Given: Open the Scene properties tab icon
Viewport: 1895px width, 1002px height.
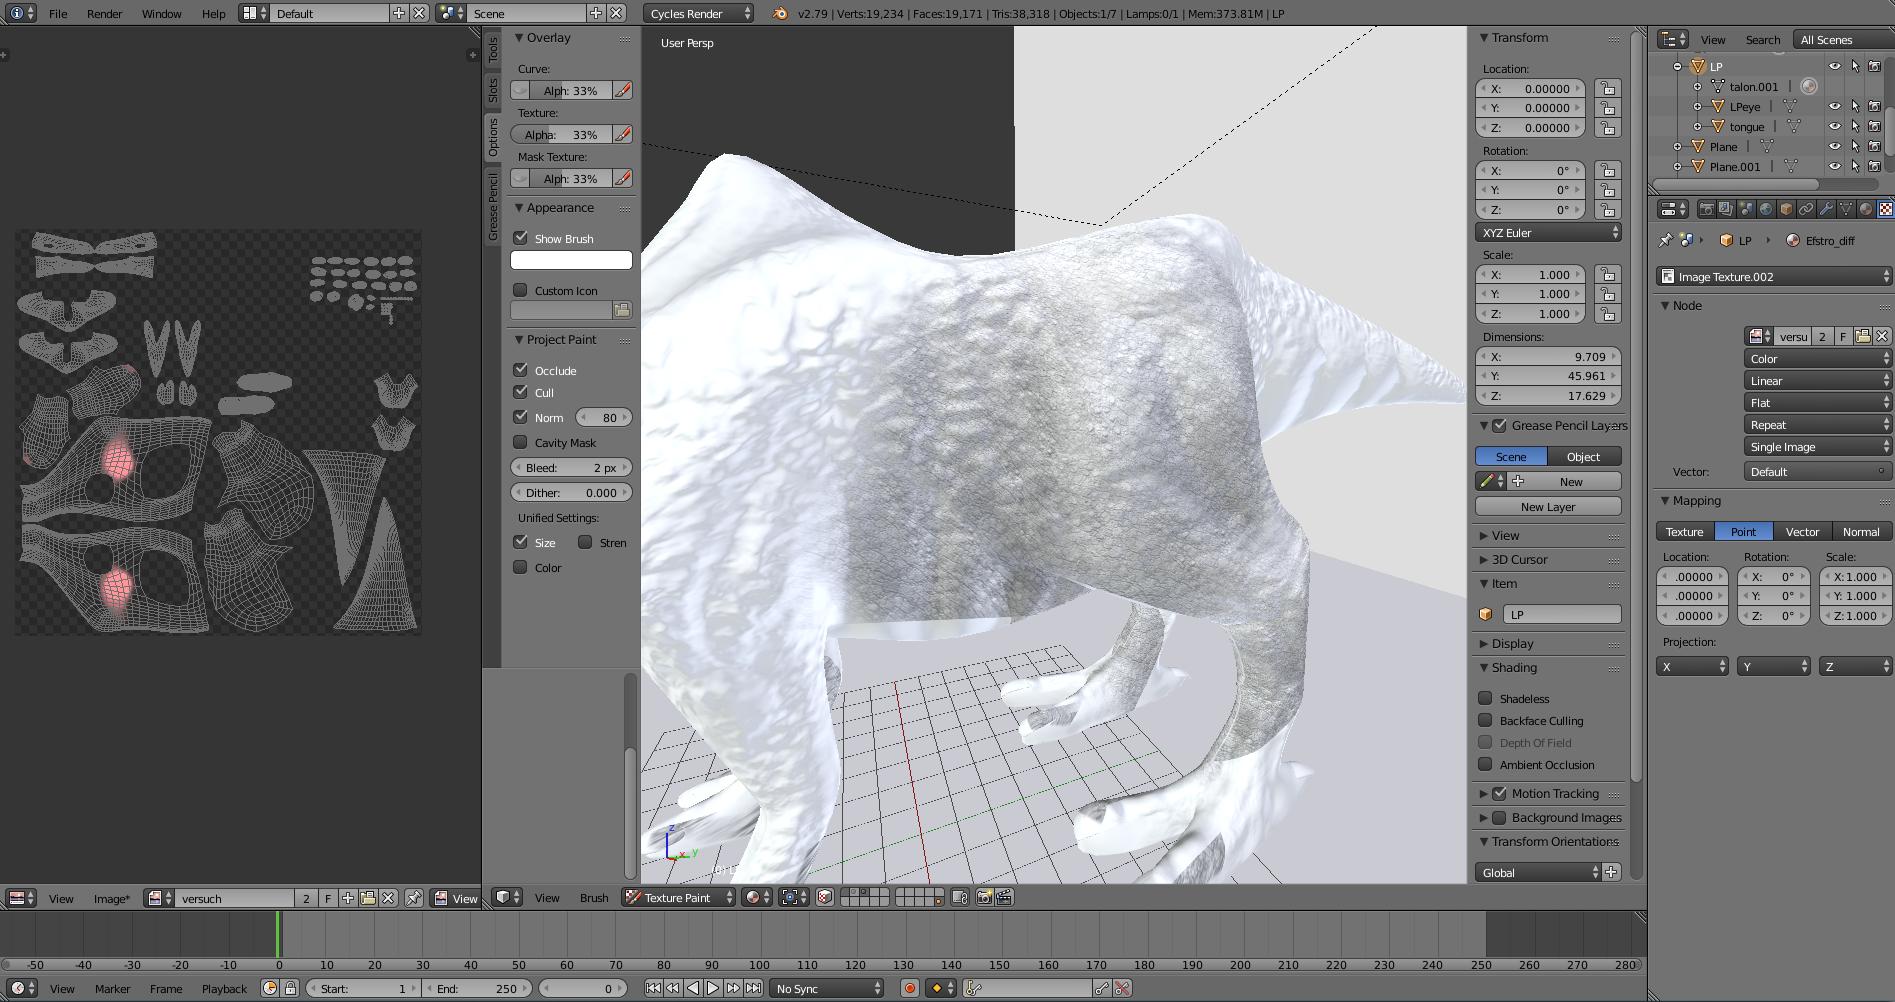Looking at the screenshot, I should click(1746, 209).
